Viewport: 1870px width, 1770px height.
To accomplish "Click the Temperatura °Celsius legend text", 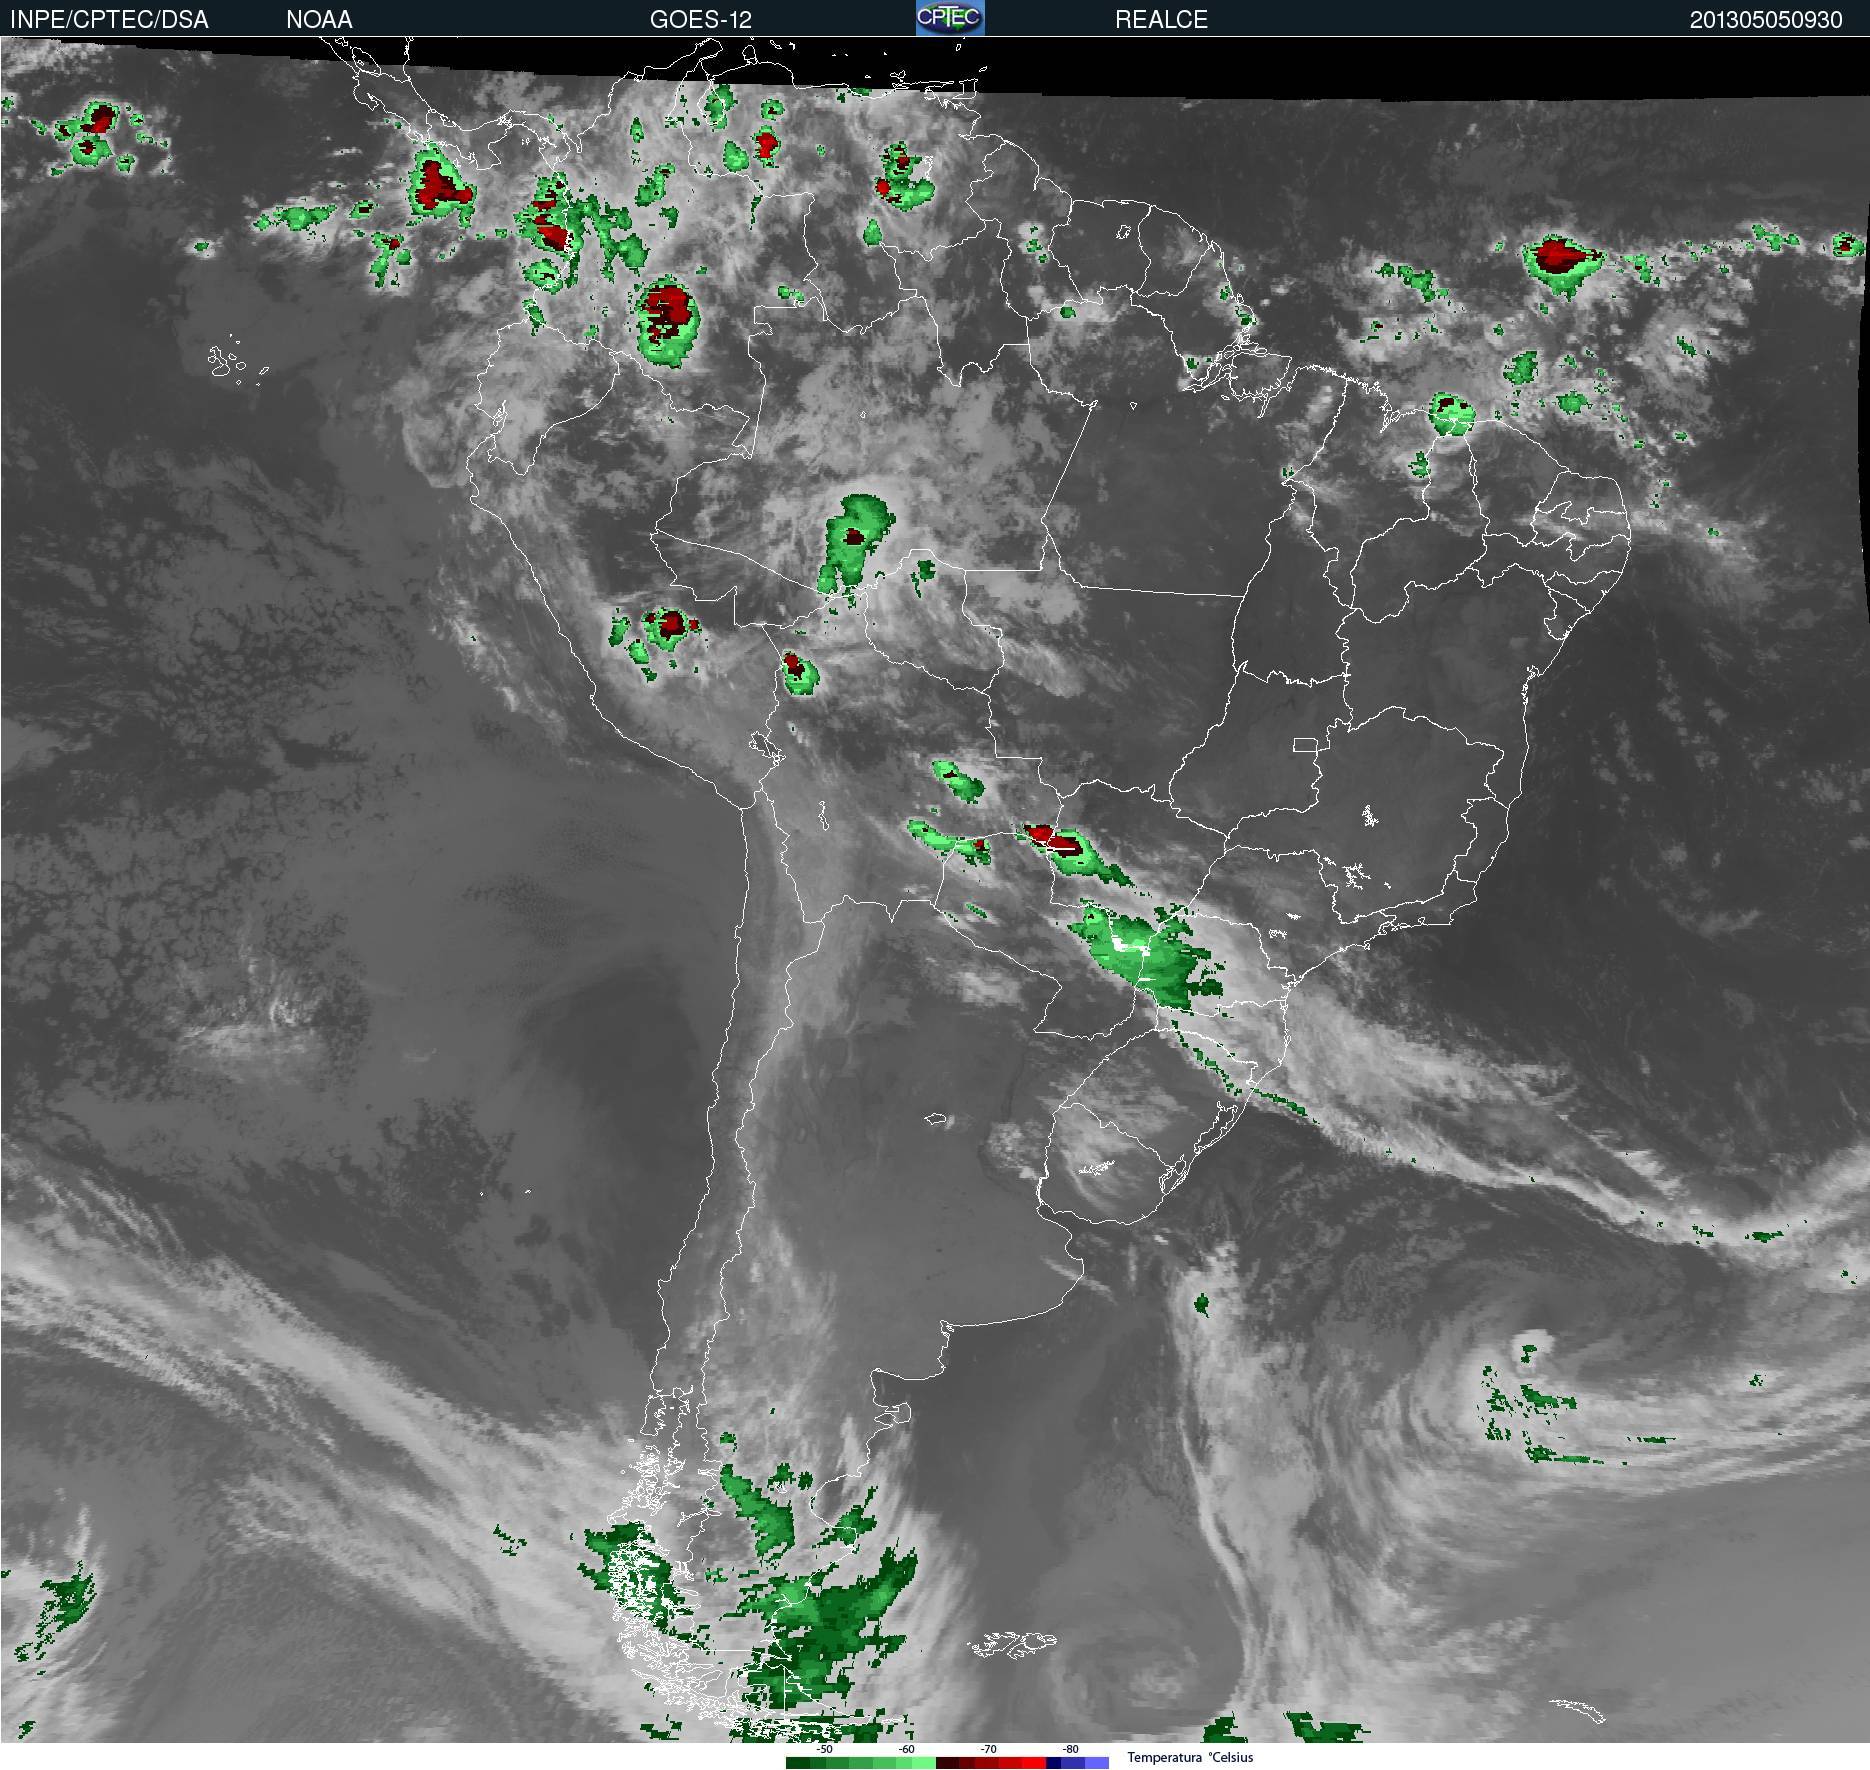I will click(x=1190, y=1758).
